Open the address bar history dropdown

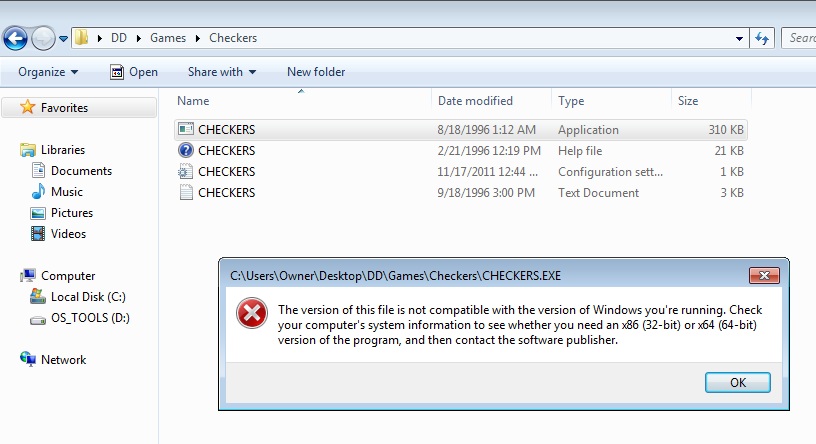pos(739,39)
